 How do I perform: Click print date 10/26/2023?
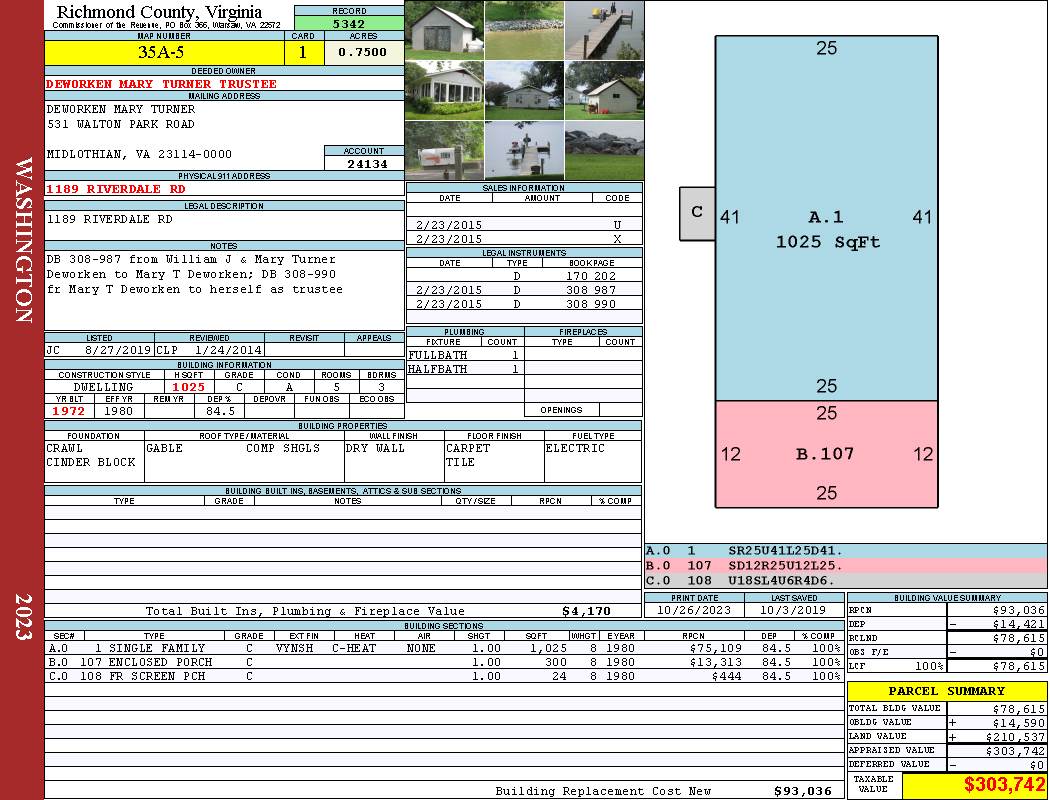click(694, 610)
